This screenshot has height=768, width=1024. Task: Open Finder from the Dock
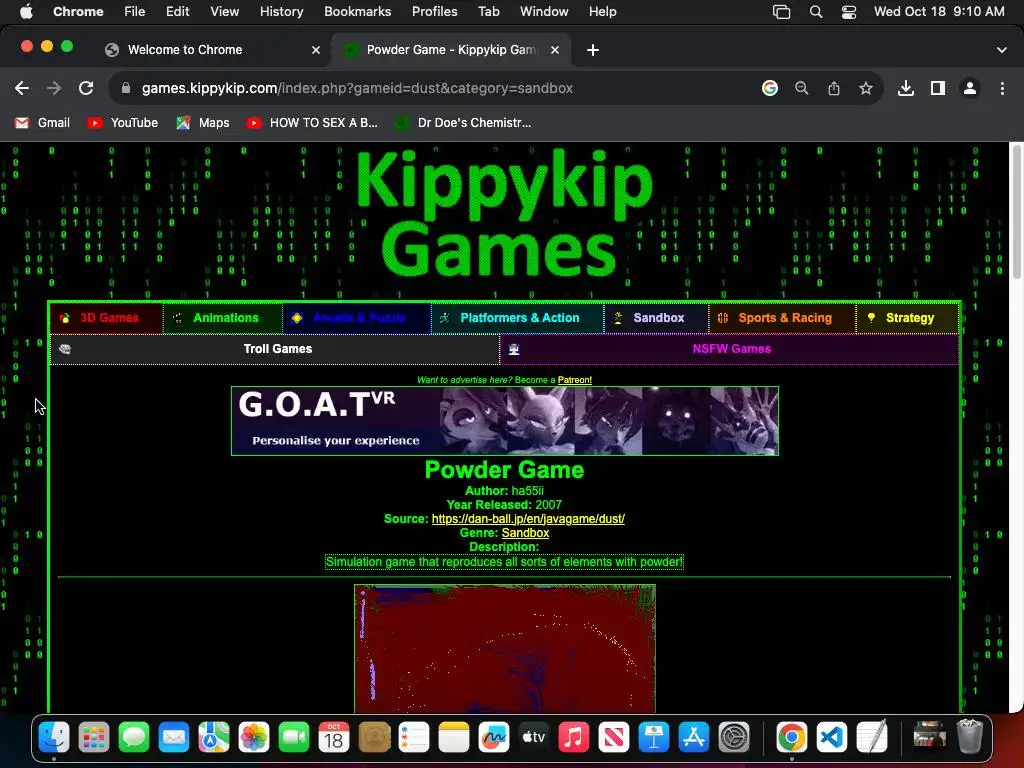[54, 738]
